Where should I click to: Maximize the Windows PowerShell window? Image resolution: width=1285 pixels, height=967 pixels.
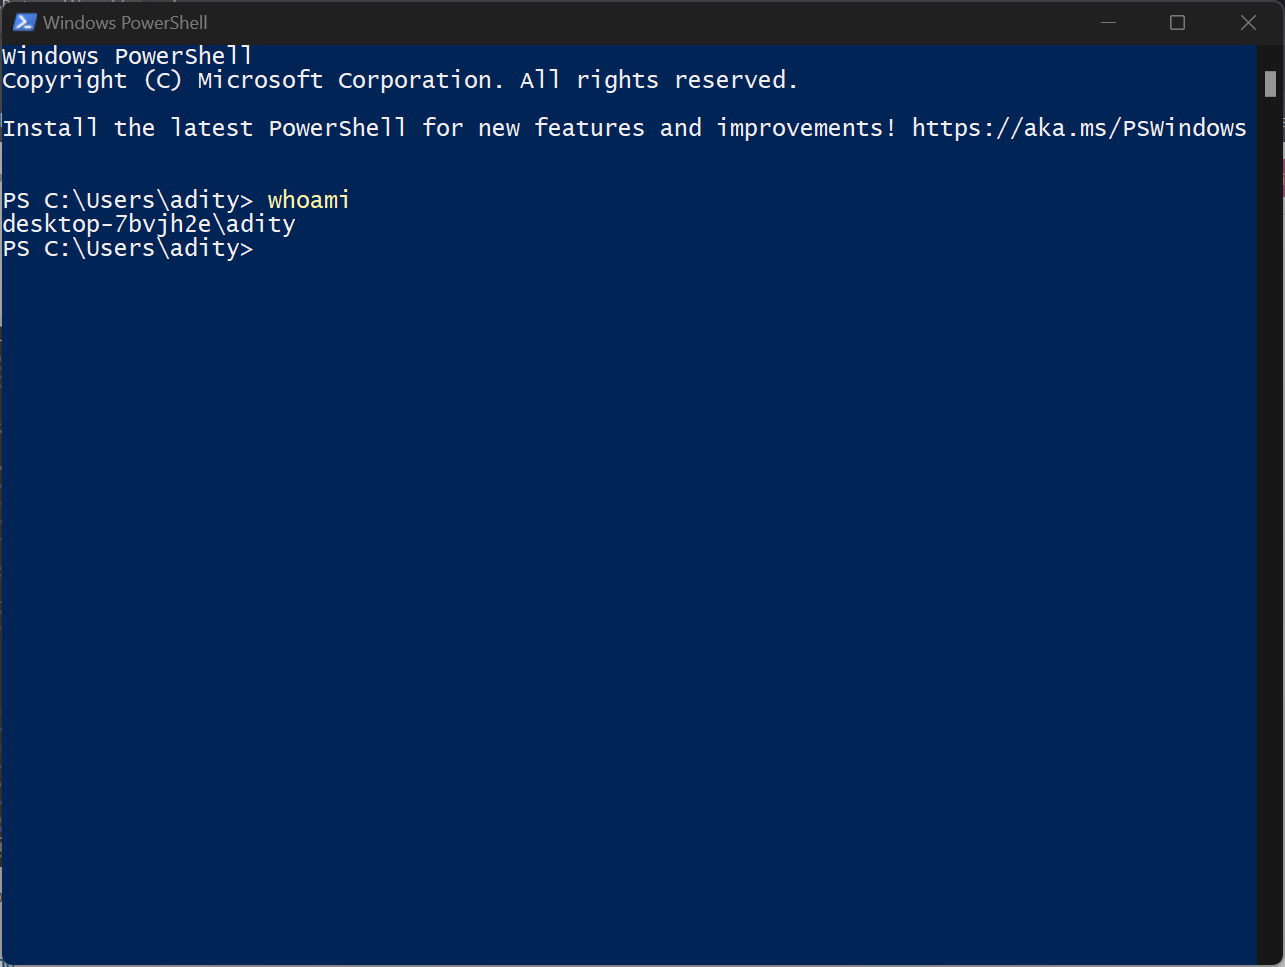(x=1177, y=22)
